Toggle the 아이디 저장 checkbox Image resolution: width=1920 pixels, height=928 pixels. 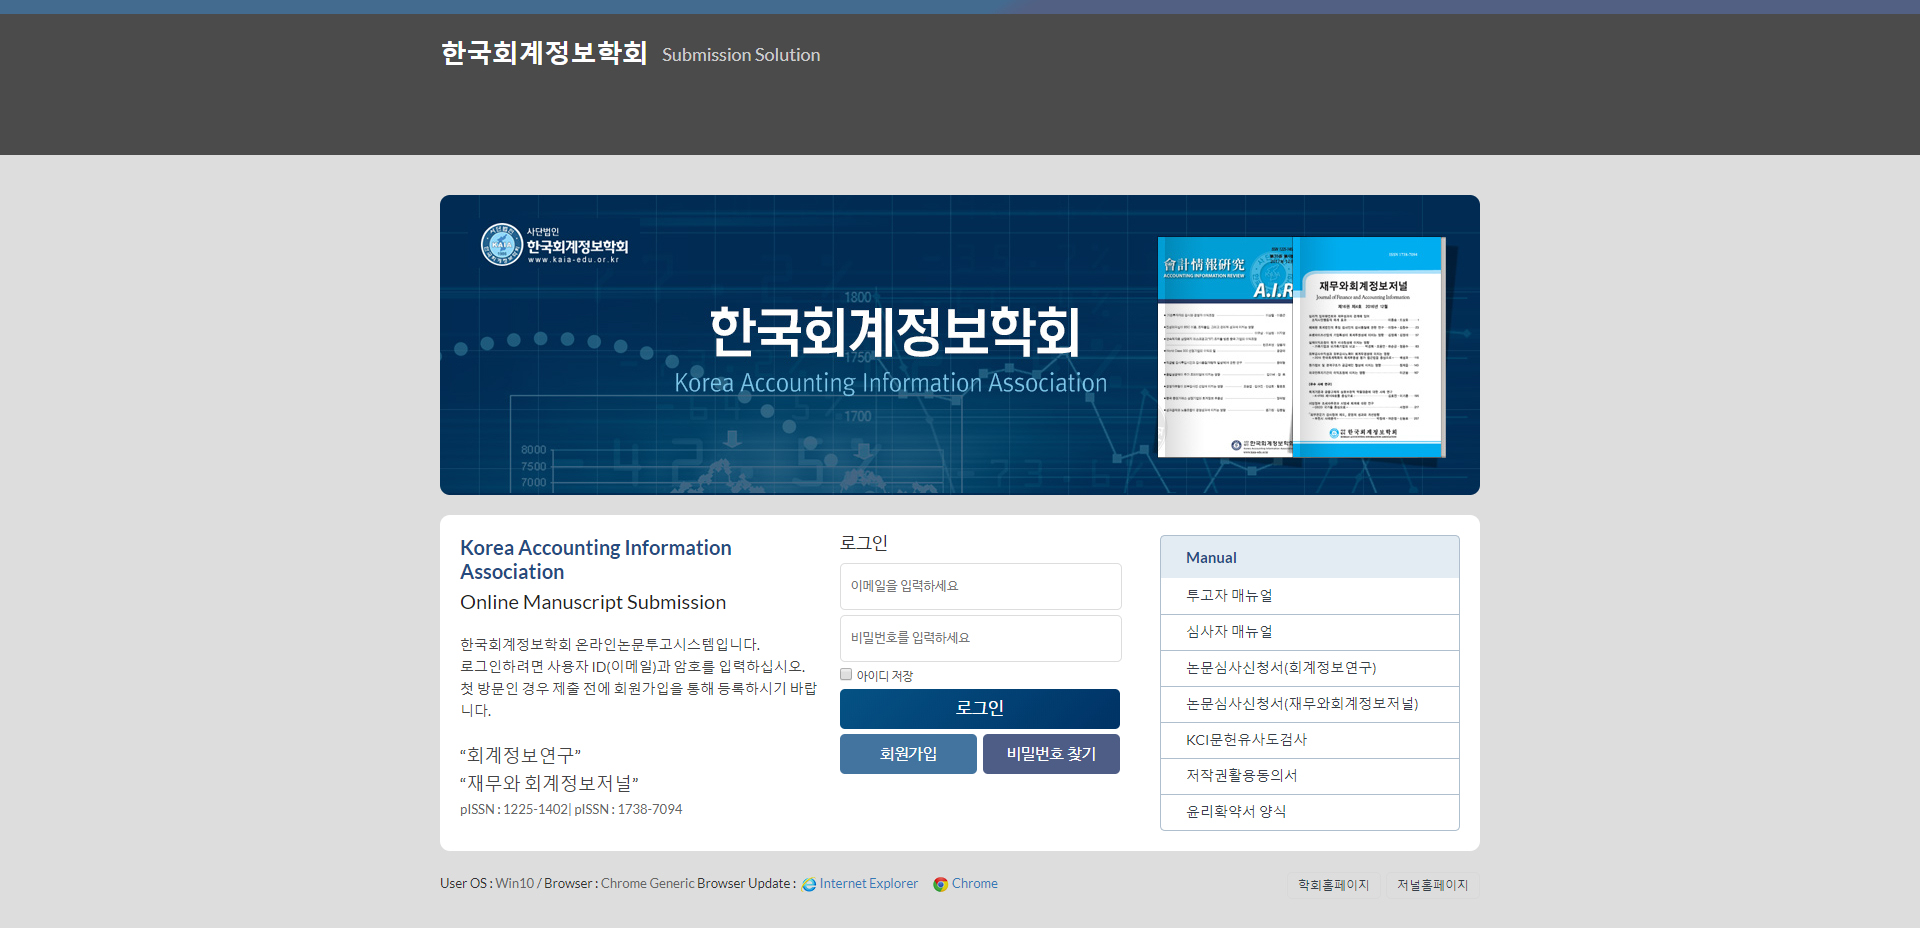846,675
